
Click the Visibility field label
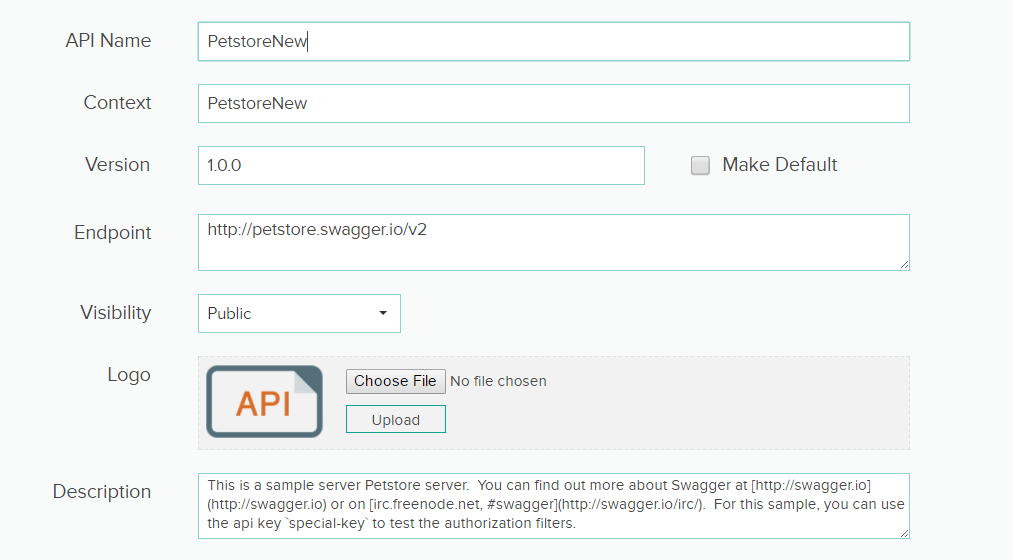116,313
